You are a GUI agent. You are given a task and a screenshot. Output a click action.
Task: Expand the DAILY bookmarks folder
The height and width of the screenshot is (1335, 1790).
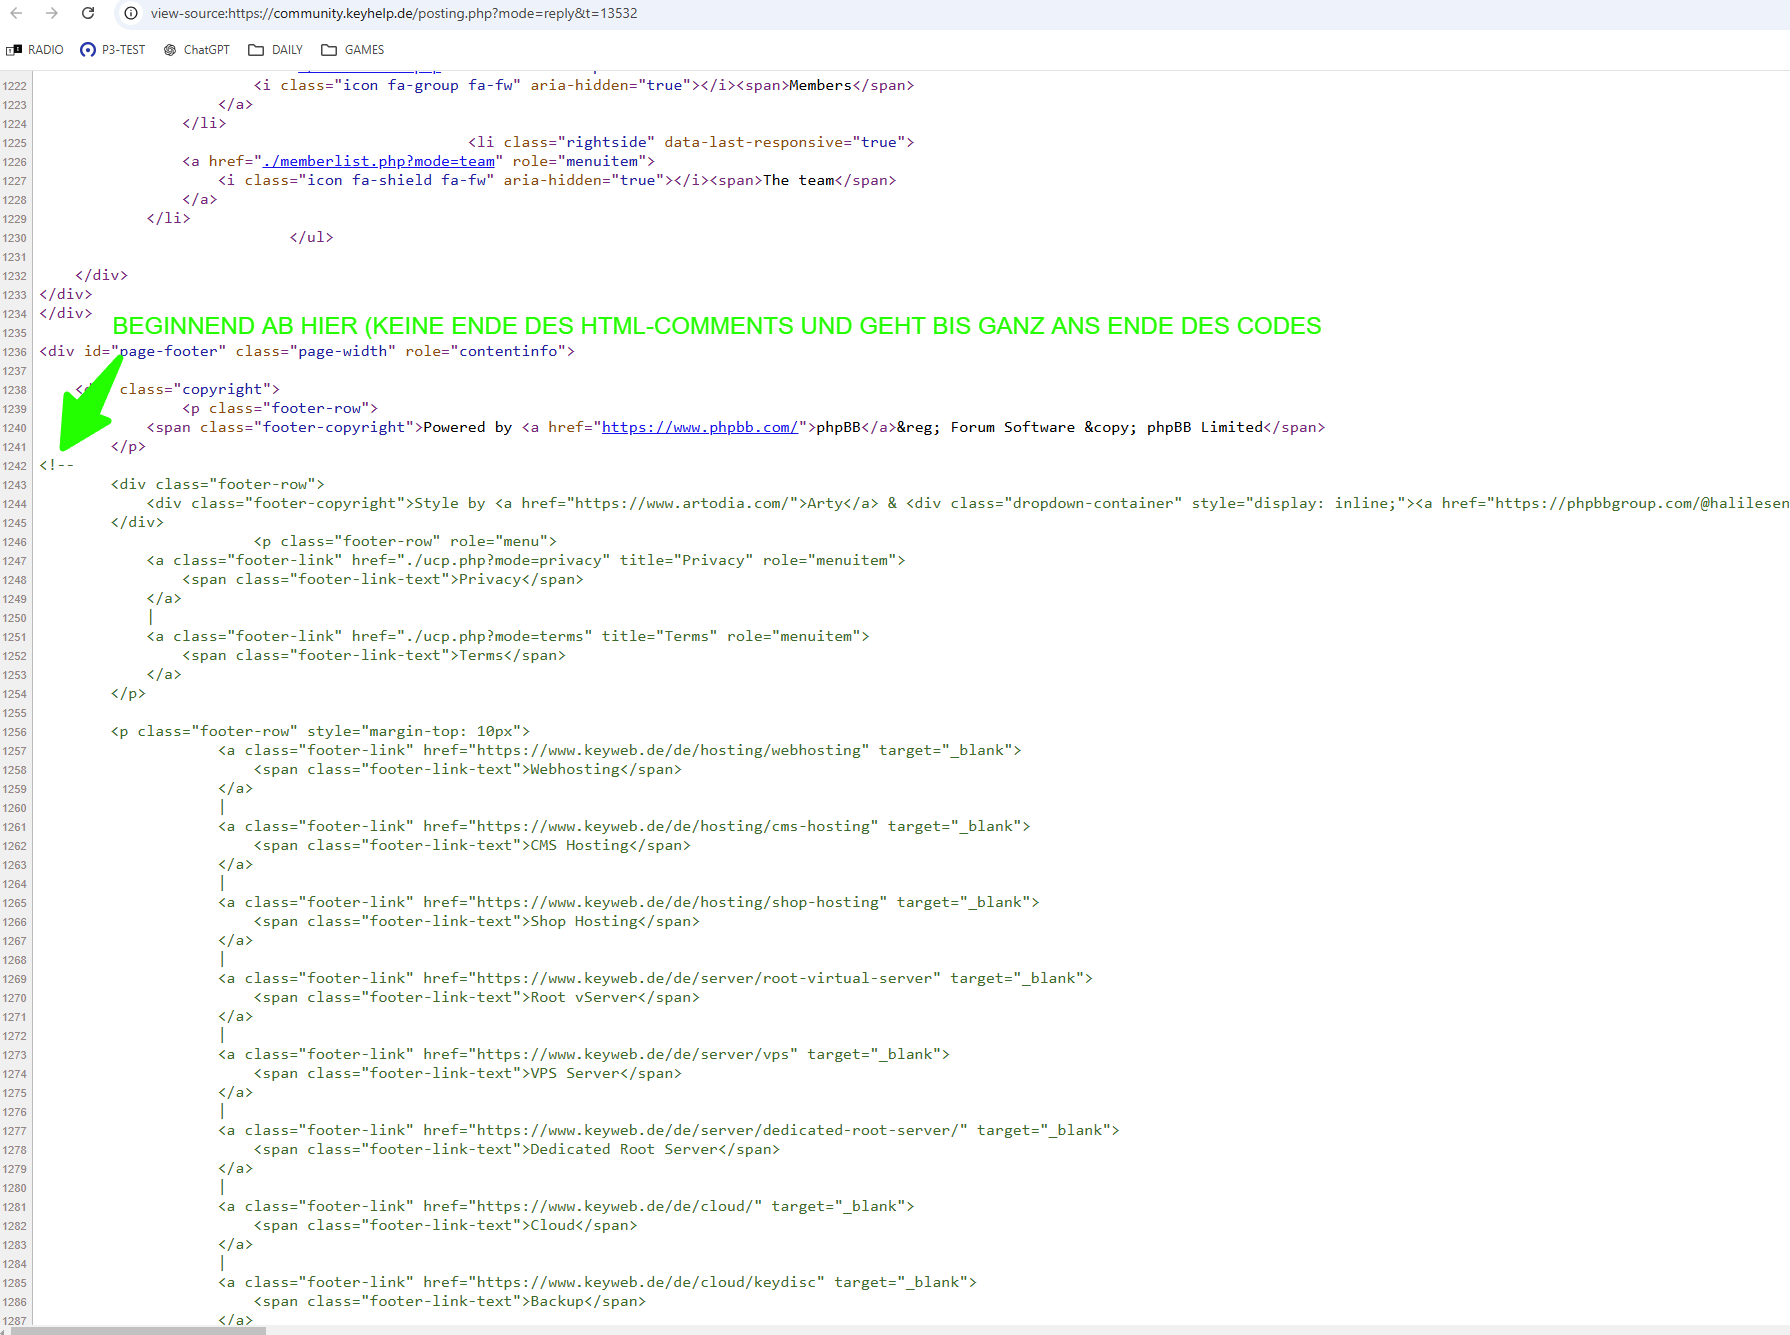[276, 50]
